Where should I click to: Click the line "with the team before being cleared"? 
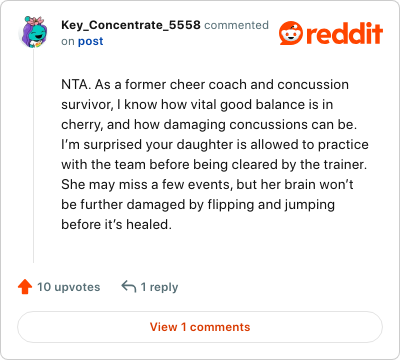coord(214,165)
